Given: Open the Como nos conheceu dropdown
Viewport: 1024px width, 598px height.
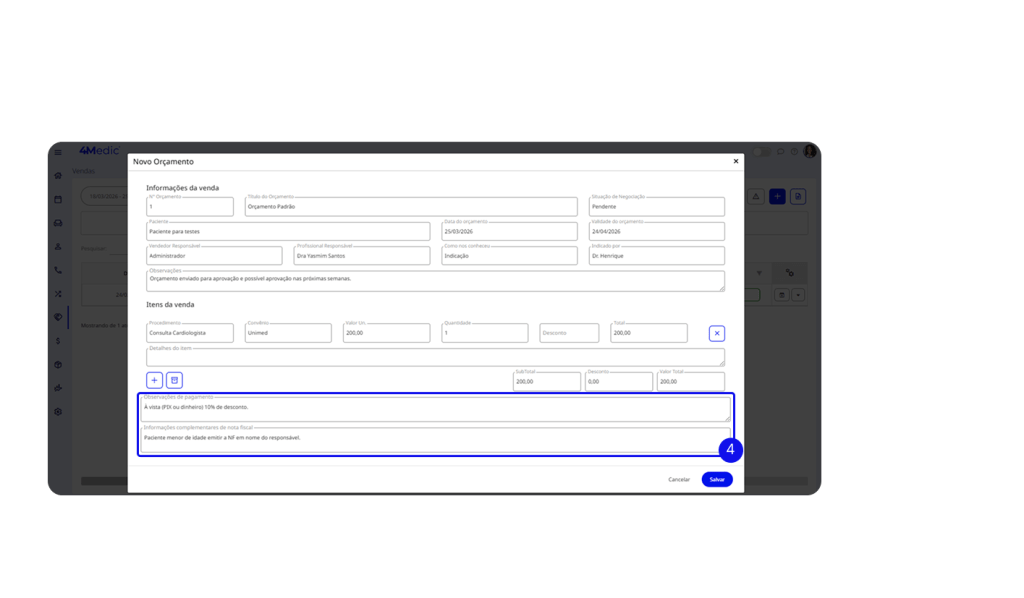Looking at the screenshot, I should tap(508, 256).
